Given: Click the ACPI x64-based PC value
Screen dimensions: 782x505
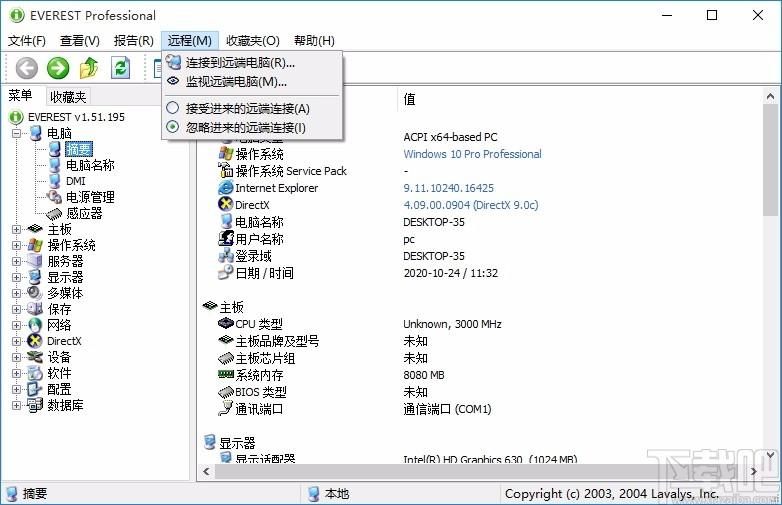Looking at the screenshot, I should click(450, 137).
